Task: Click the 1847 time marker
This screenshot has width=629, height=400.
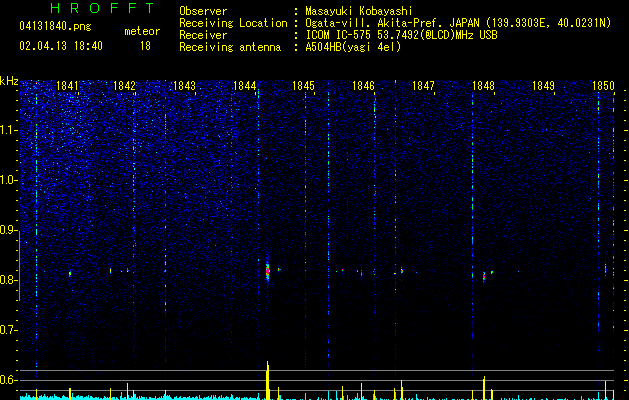Action: click(423, 86)
